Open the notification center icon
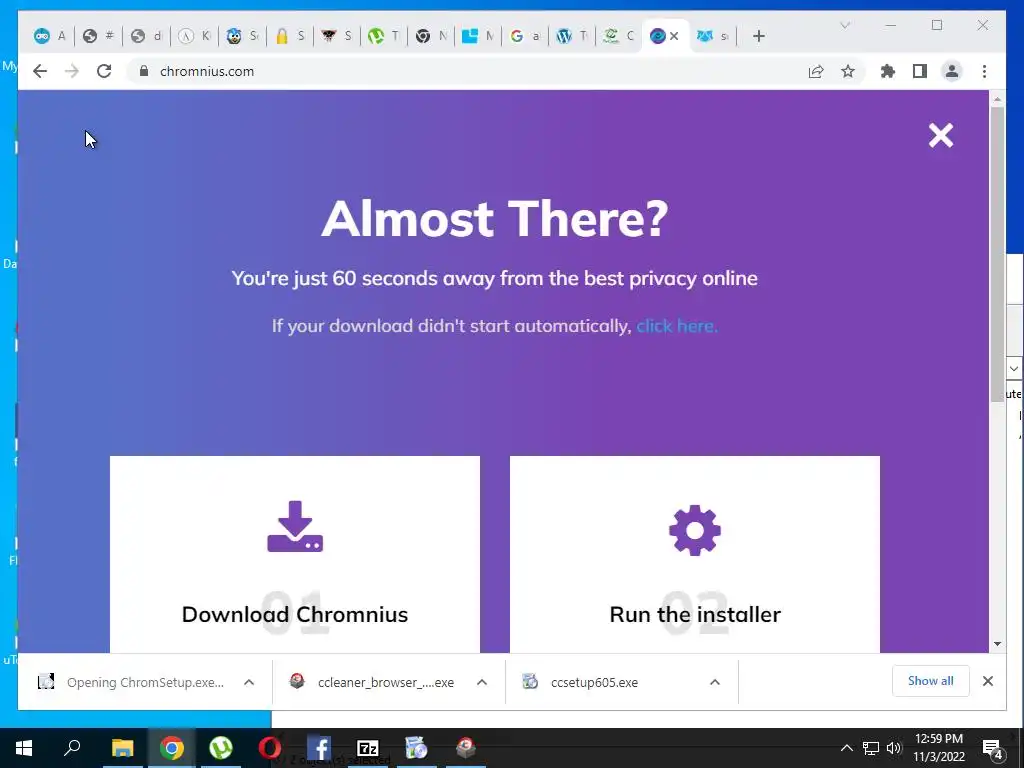Viewport: 1024px width, 768px height. pos(992,748)
